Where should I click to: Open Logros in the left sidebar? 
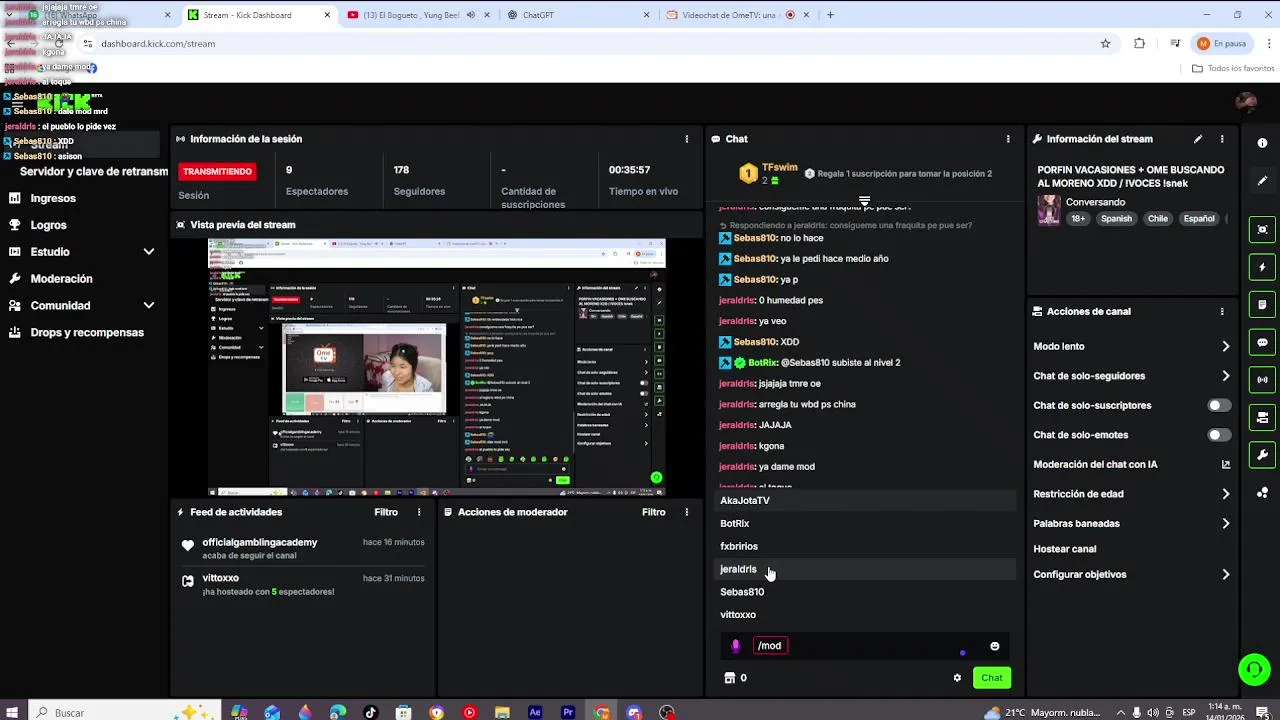48,225
